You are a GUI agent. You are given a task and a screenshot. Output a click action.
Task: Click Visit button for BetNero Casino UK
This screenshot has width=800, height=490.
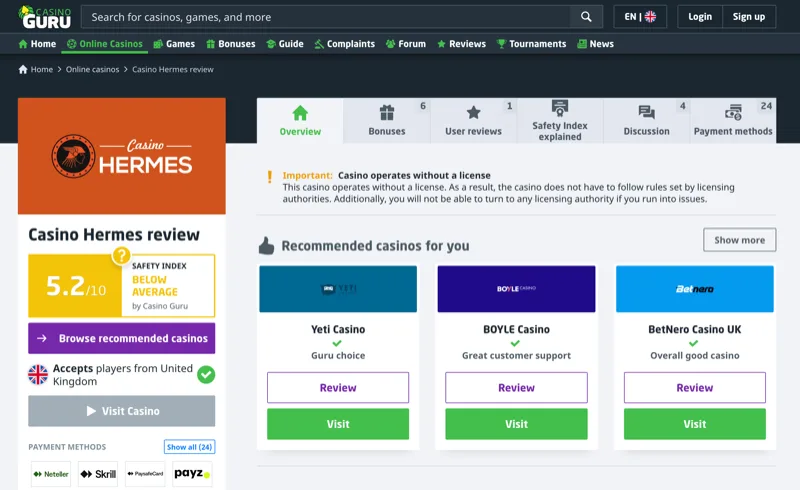coord(695,424)
